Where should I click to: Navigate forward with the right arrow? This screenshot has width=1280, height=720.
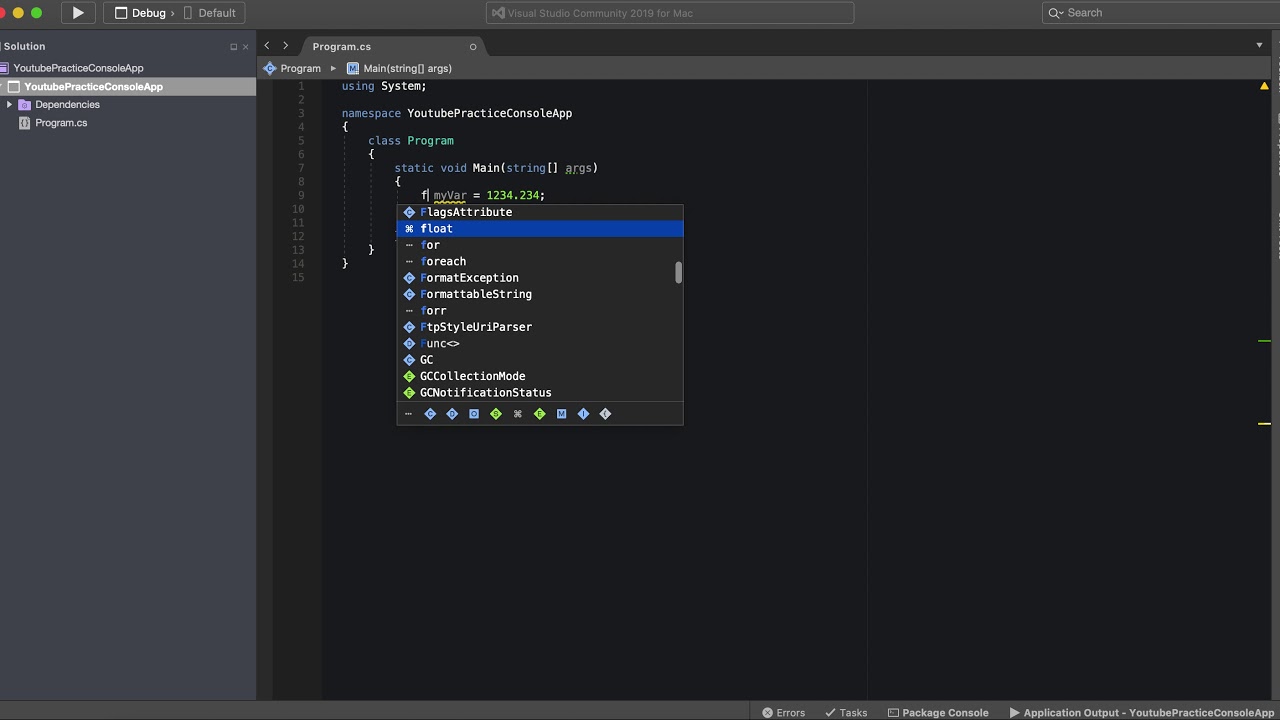[x=286, y=46]
